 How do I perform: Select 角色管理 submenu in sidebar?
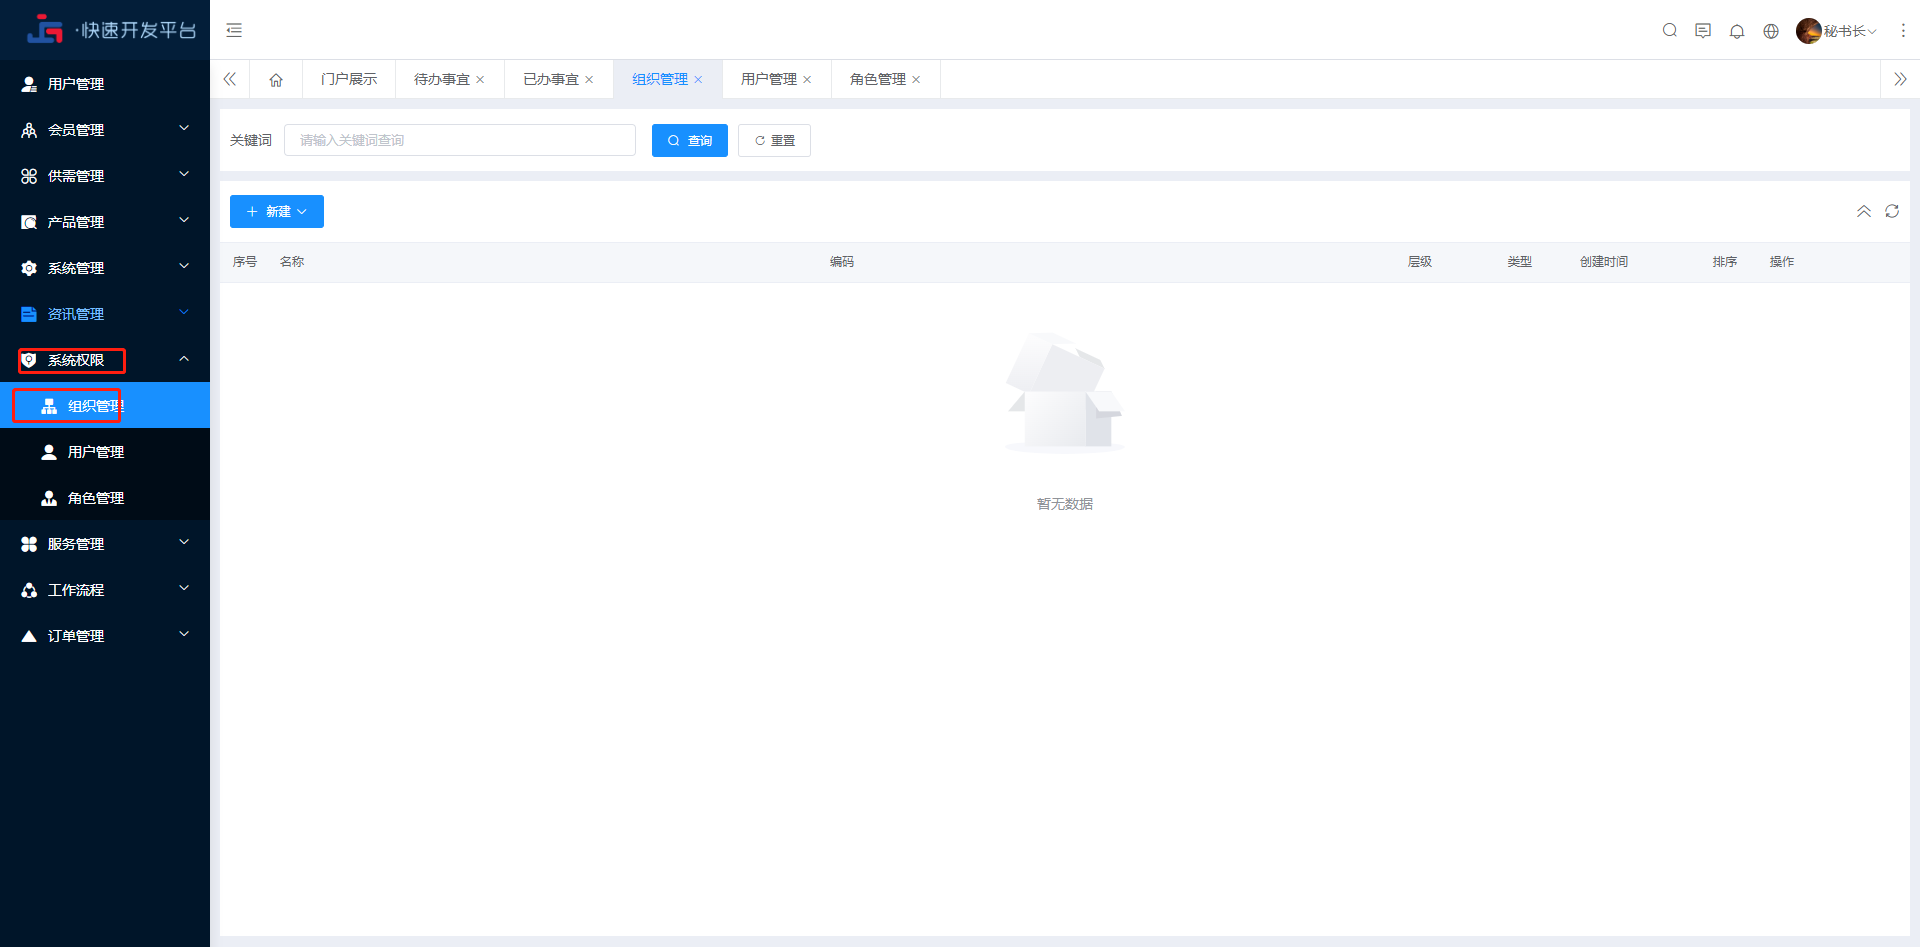pos(105,498)
